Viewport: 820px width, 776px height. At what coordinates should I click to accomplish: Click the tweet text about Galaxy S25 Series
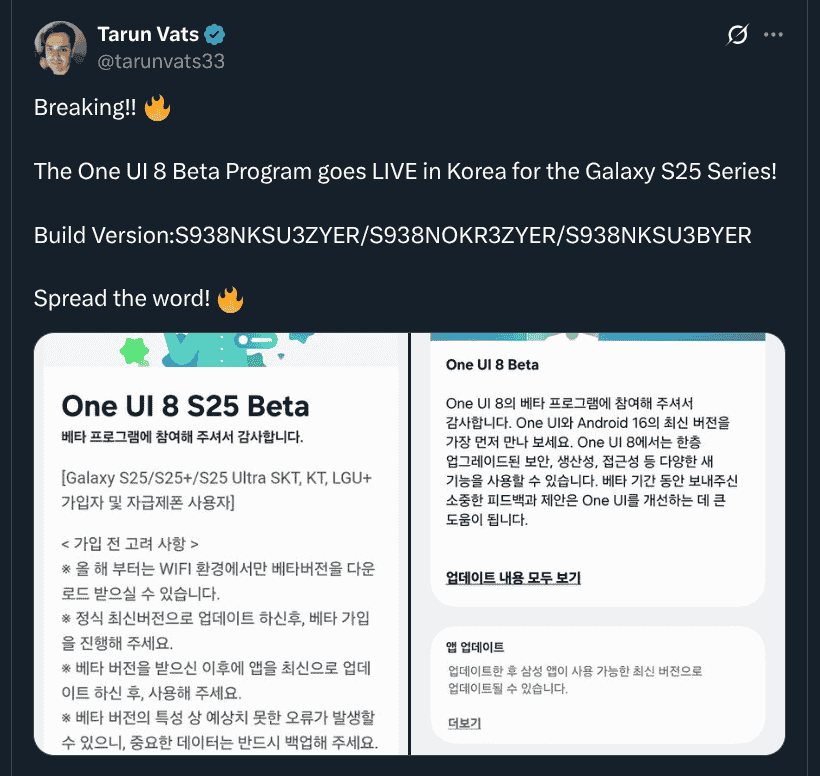pyautogui.click(x=405, y=172)
